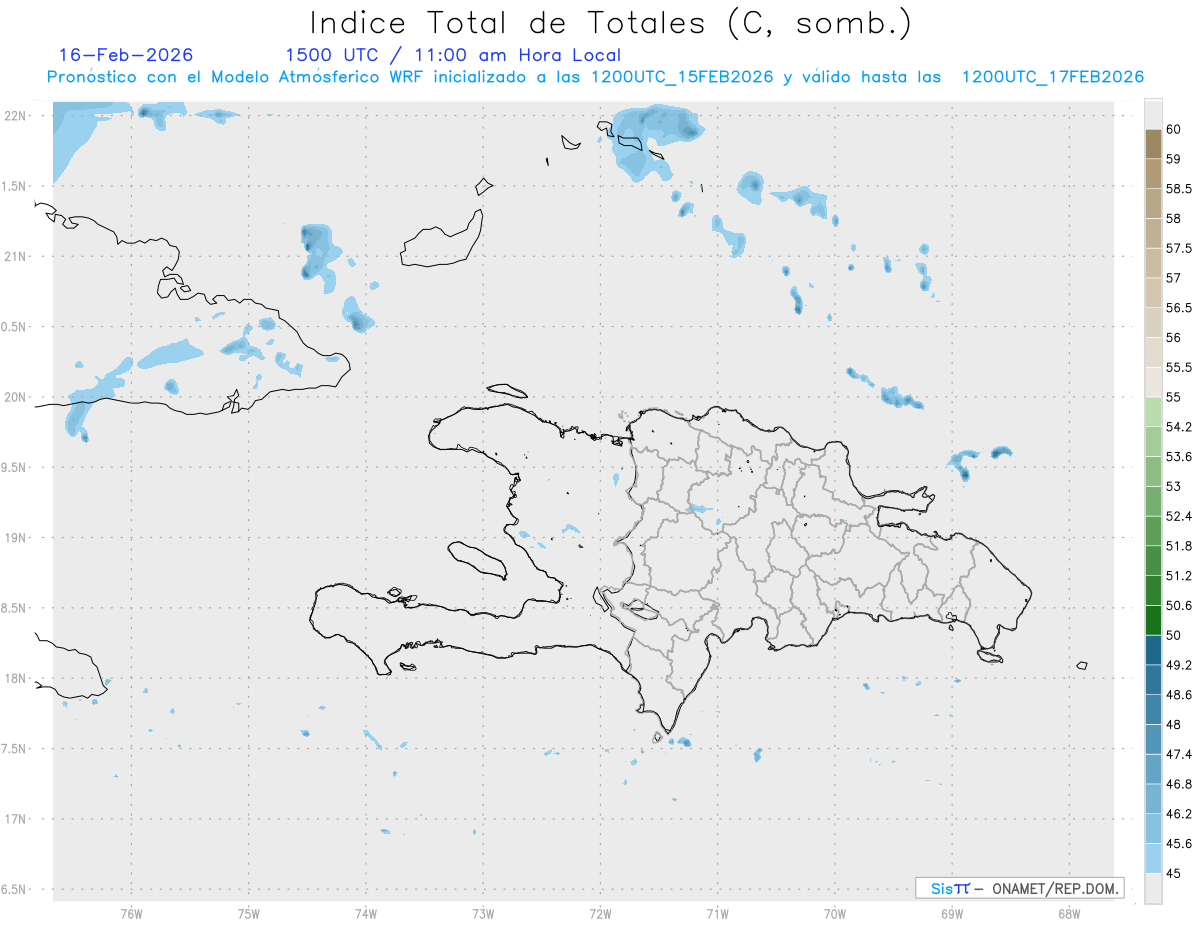Click the '76W' longitude label

tap(131, 914)
